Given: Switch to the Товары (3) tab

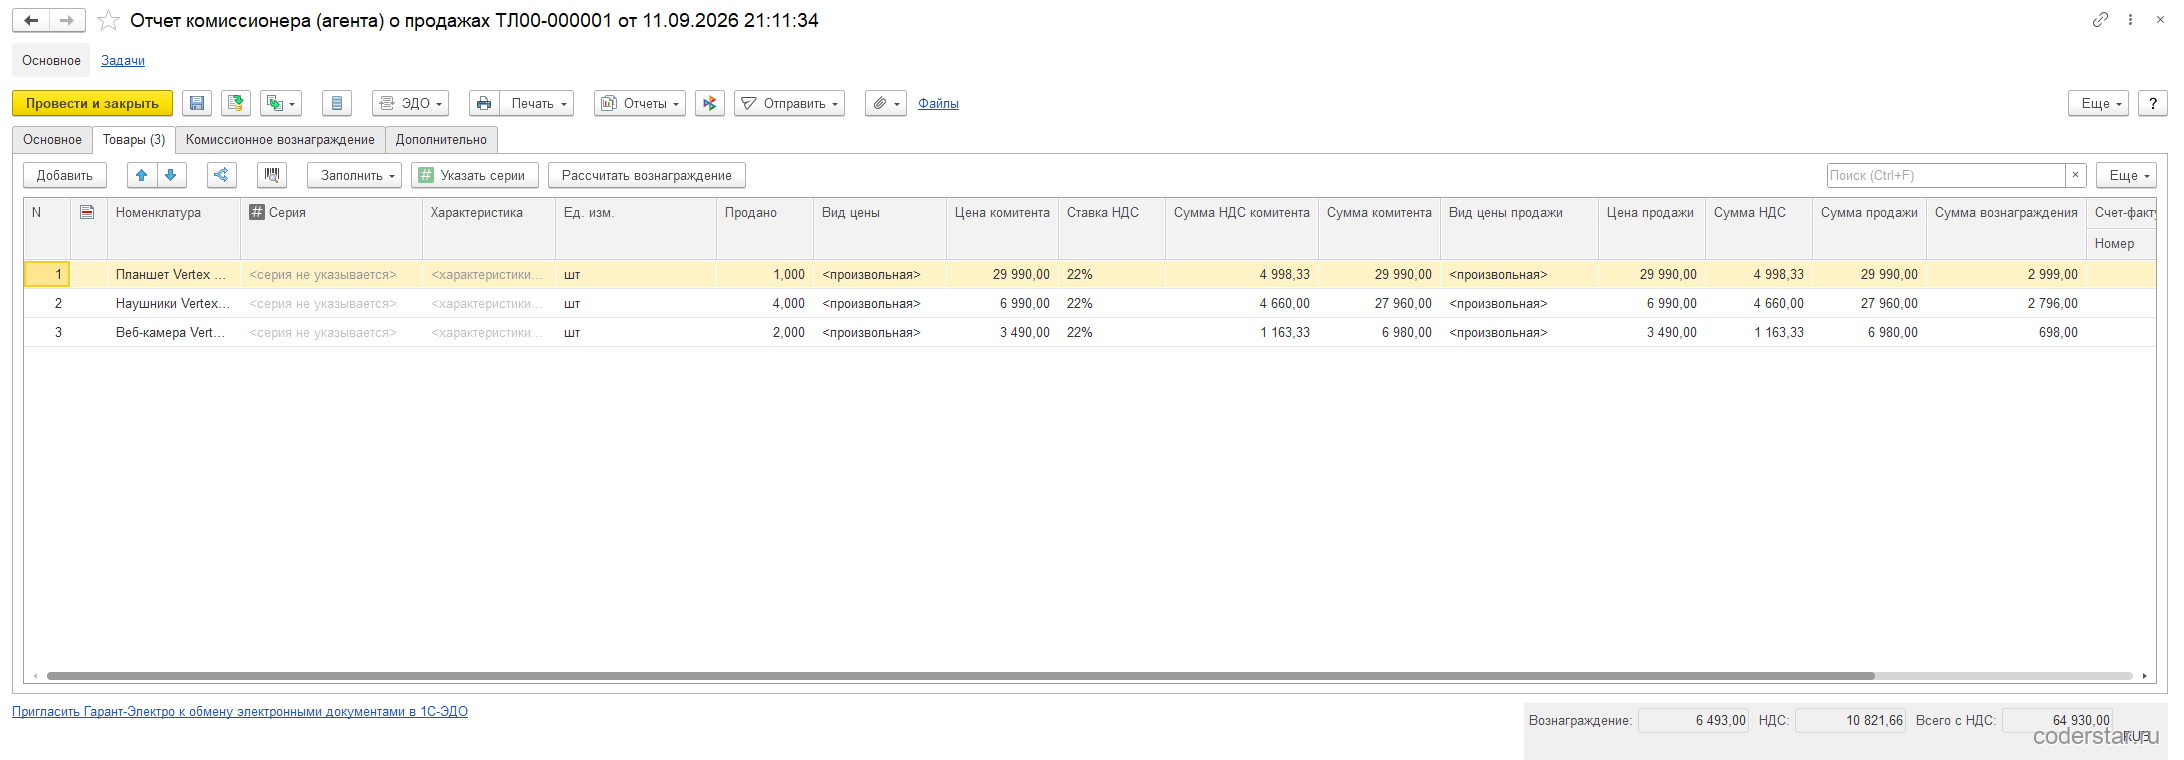Looking at the screenshot, I should [x=134, y=140].
